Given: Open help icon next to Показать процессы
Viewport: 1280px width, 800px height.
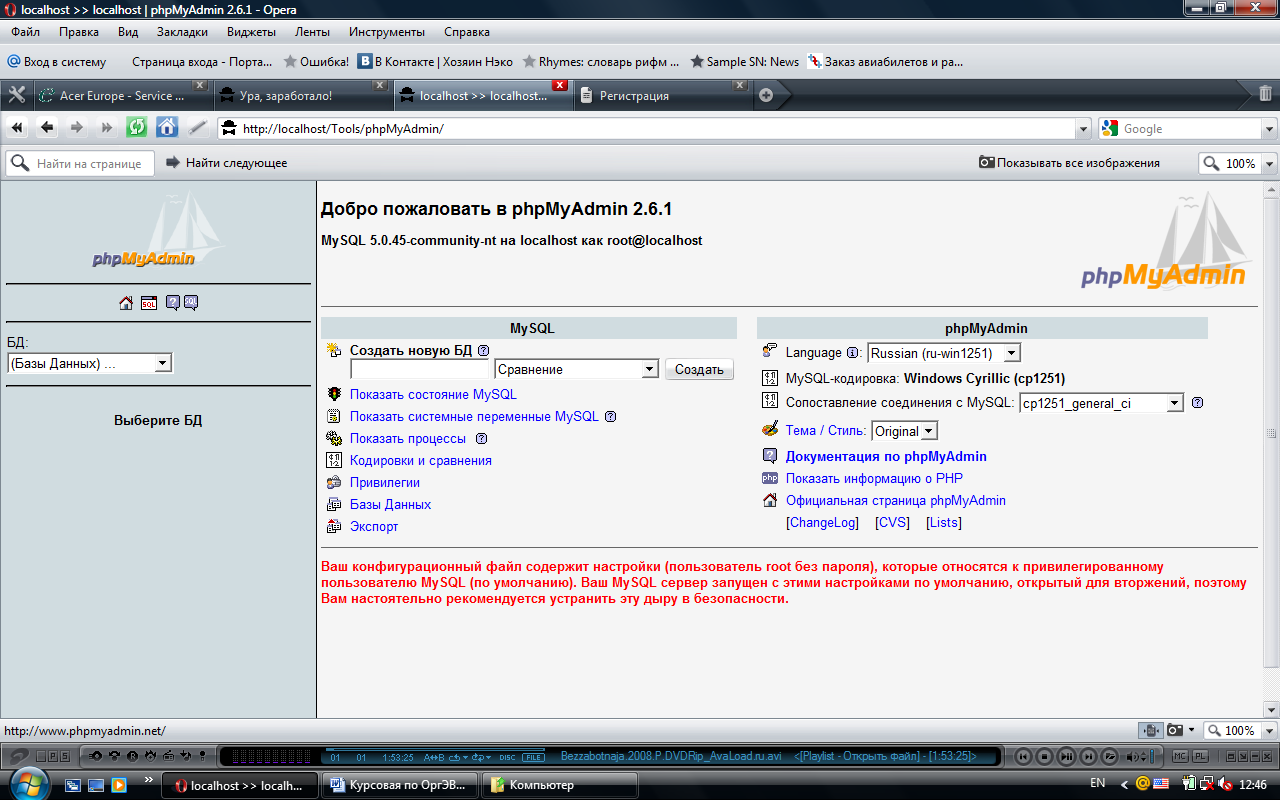Looking at the screenshot, I should click(481, 439).
